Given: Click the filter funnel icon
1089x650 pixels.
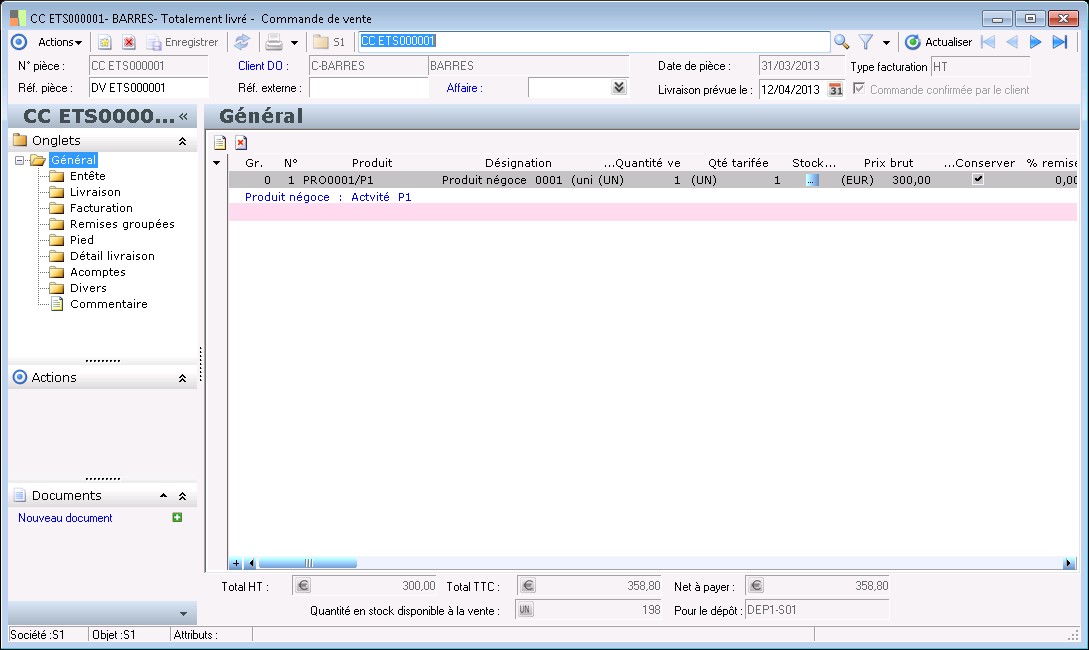Looking at the screenshot, I should click(x=866, y=42).
